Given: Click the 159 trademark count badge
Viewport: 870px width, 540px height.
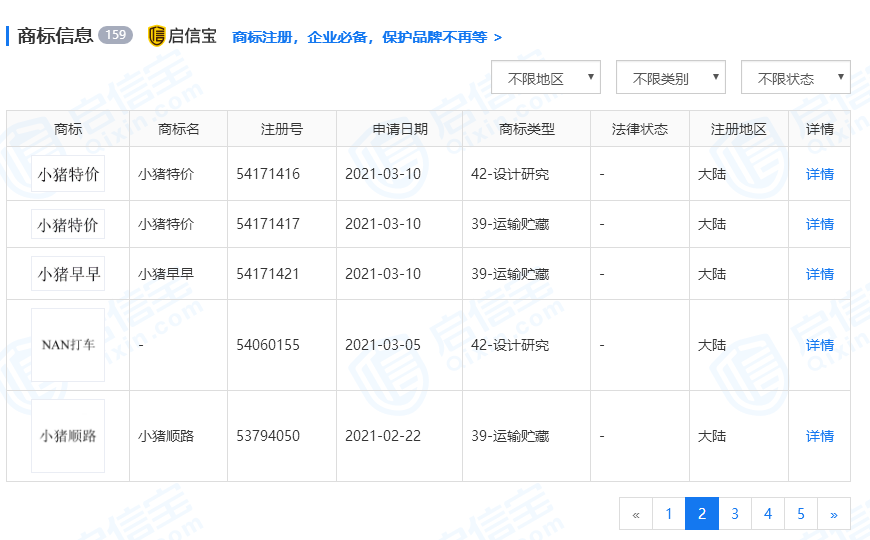Looking at the screenshot, I should (115, 34).
